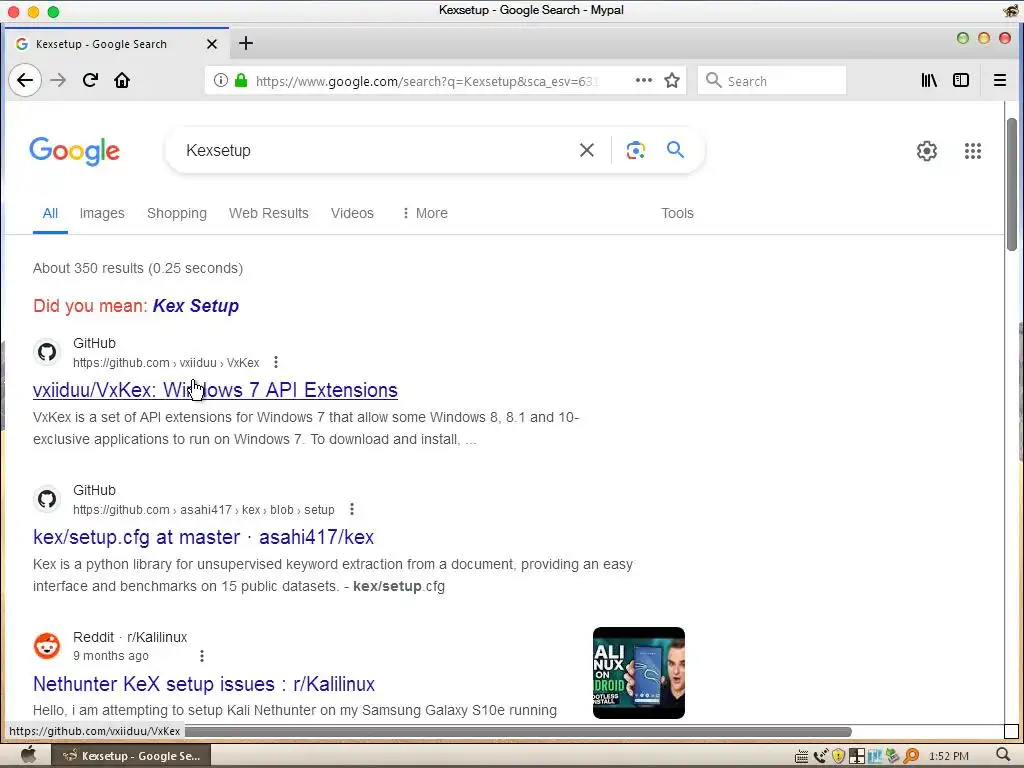1024x768 pixels.
Task: Expand the More search filters menu
Action: [425, 213]
